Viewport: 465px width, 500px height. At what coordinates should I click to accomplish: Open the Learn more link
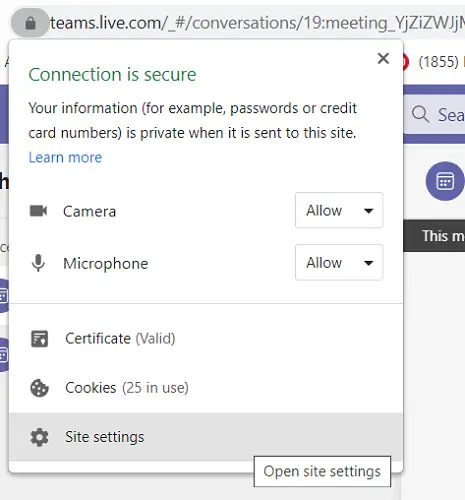click(x=65, y=157)
